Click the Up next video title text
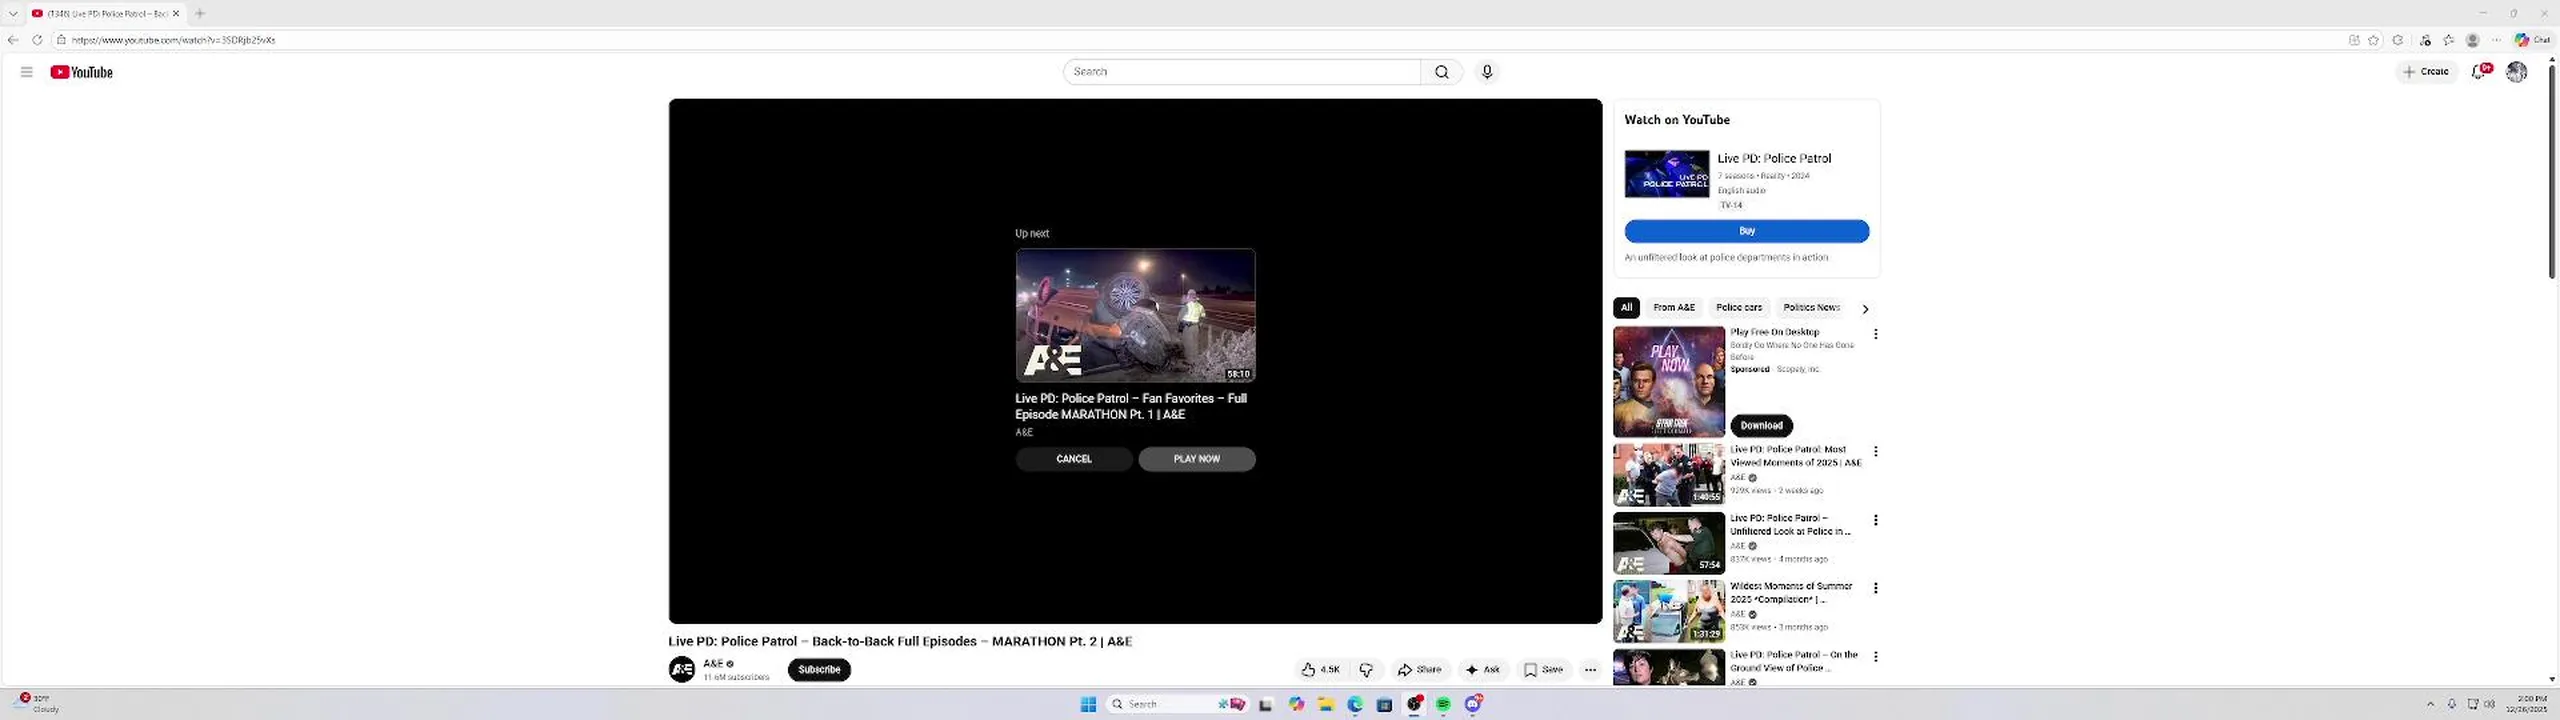The width and height of the screenshot is (2560, 720). coord(1131,406)
